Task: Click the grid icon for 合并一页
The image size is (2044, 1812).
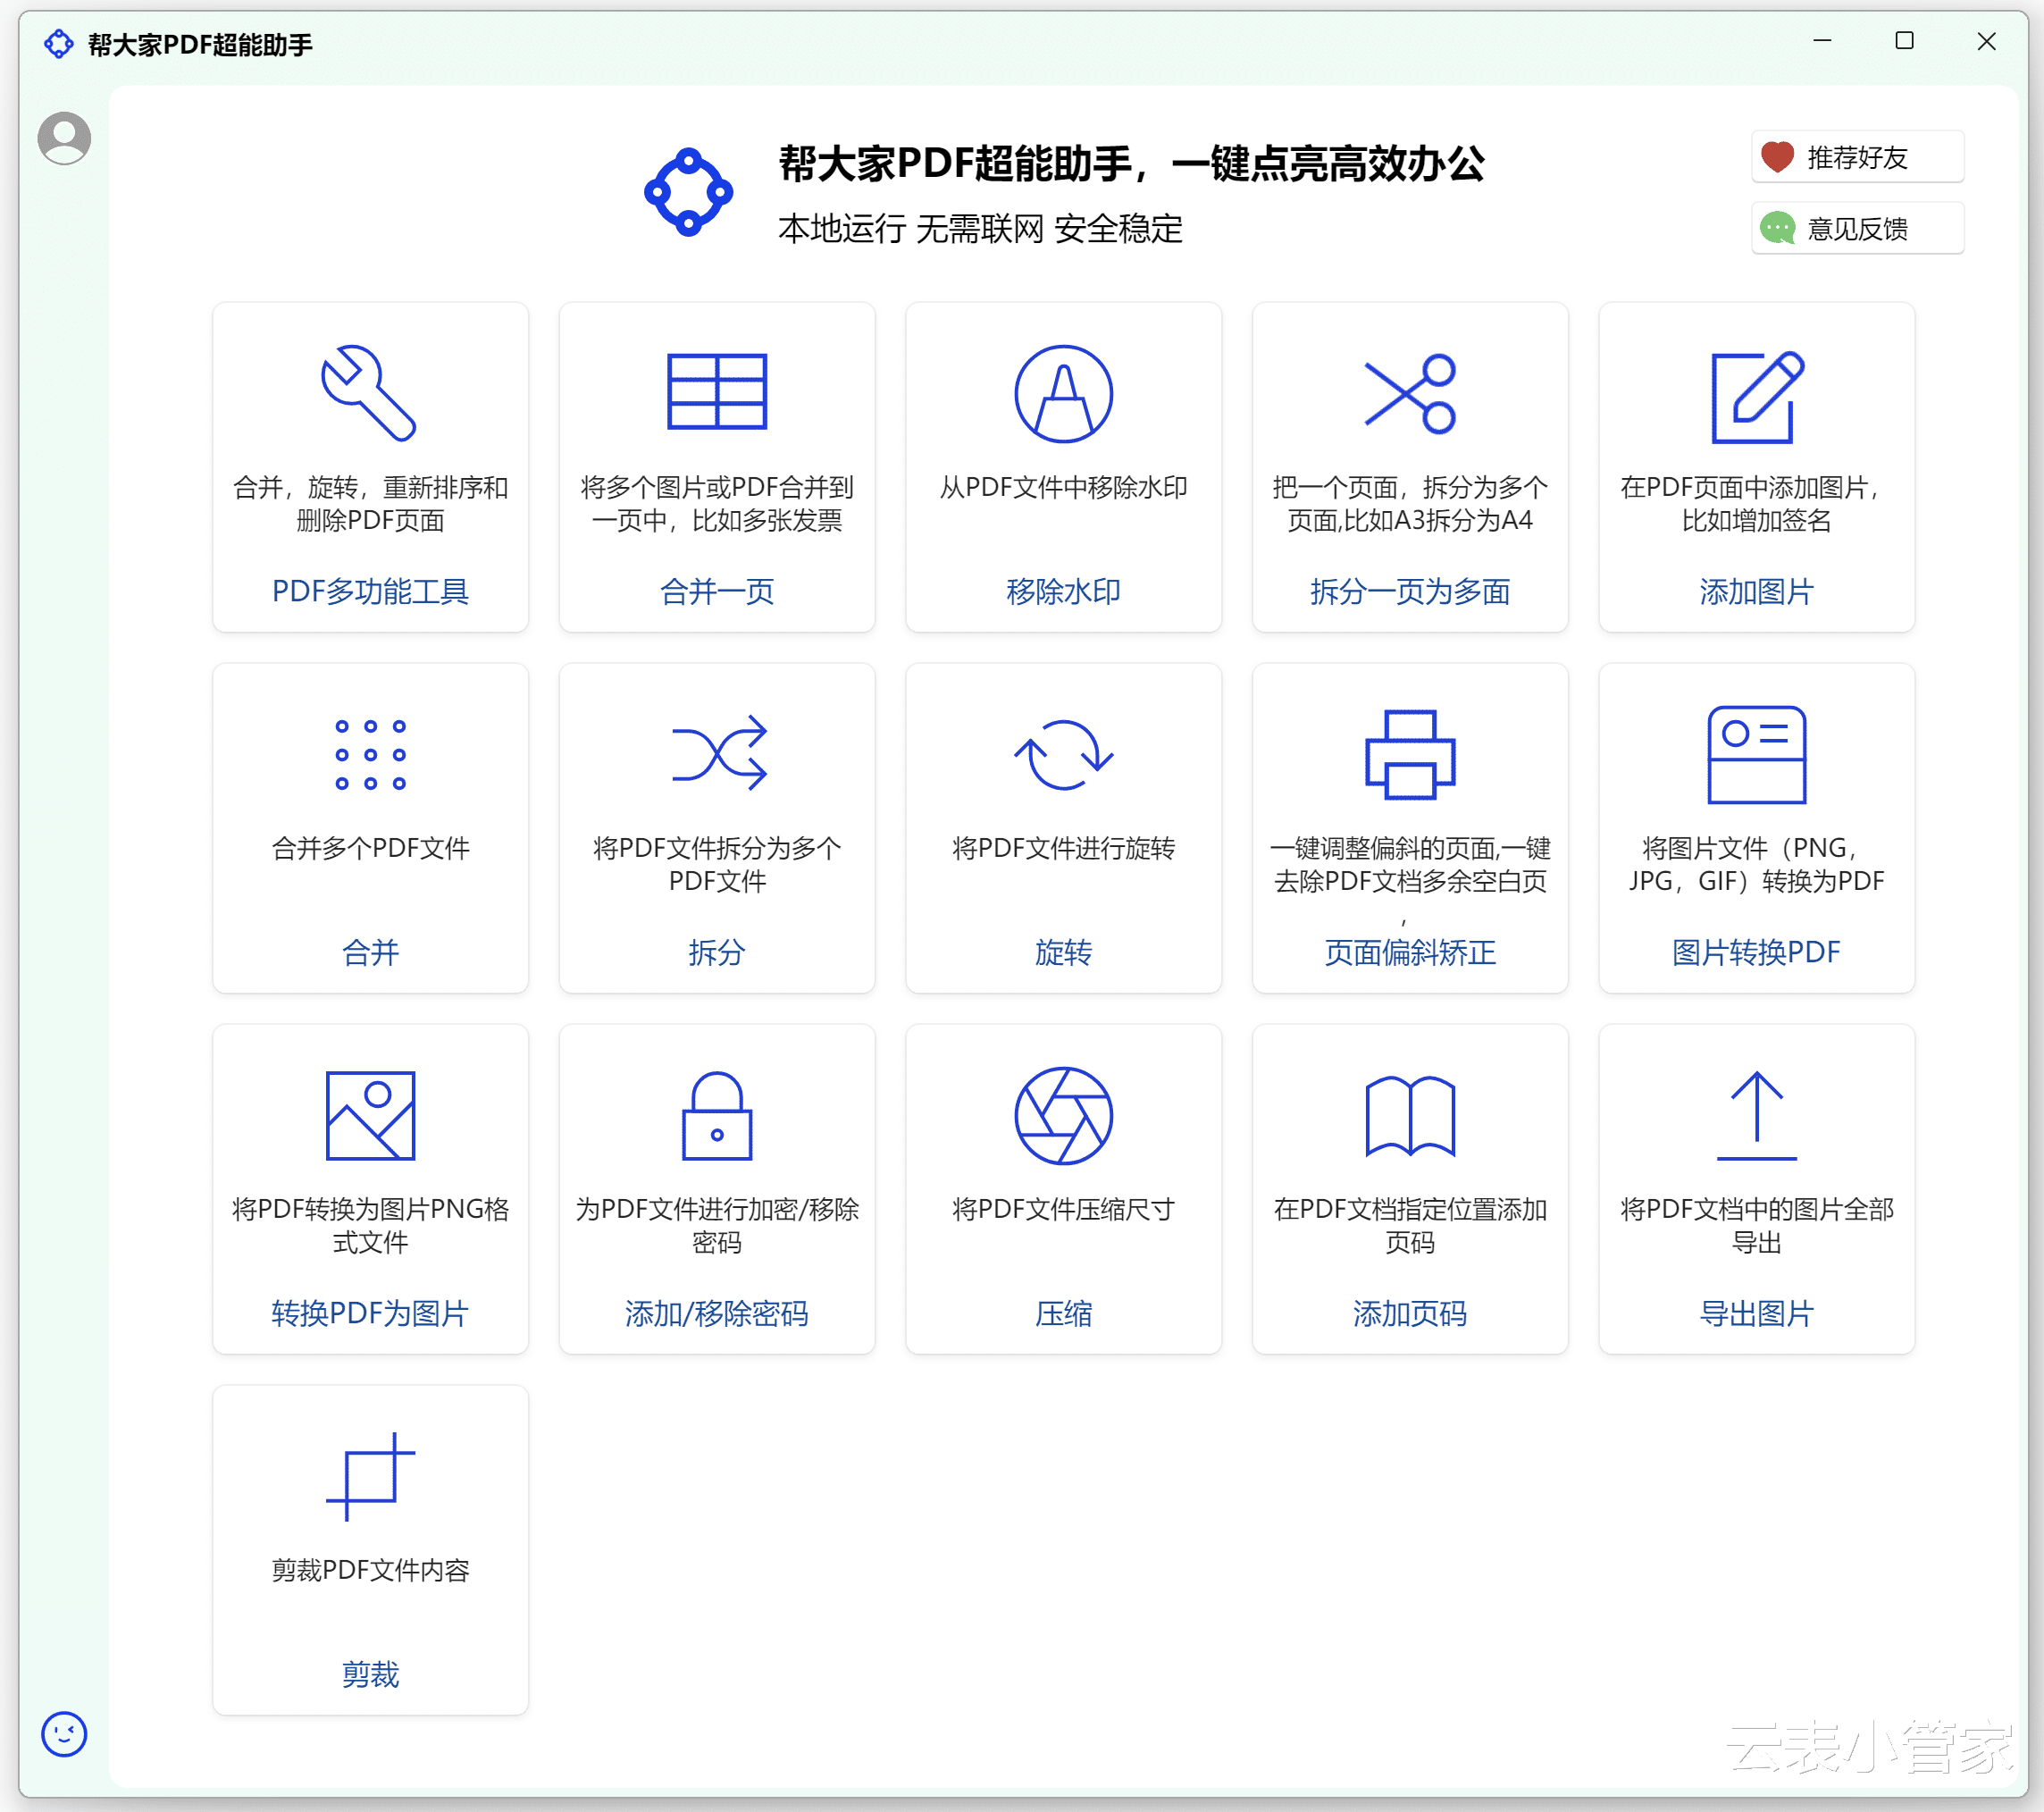Action: (716, 391)
